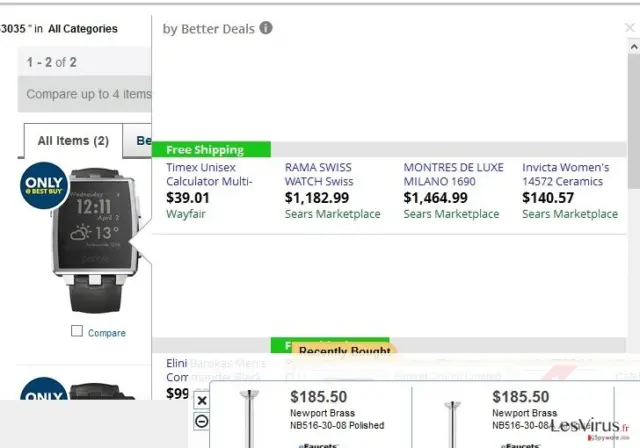Image resolution: width=640 pixels, height=448 pixels.
Task: Click the $1,464.99 price
Action: [x=436, y=198]
